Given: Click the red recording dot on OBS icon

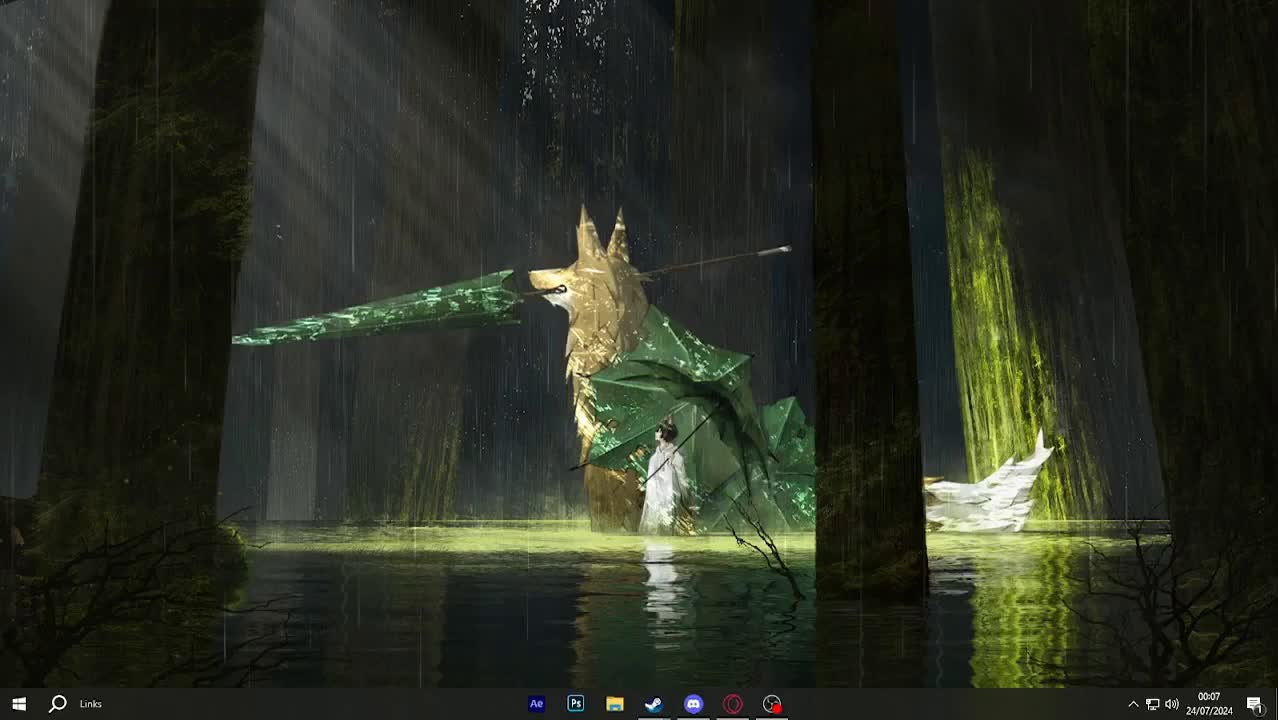Looking at the screenshot, I should coord(777,710).
